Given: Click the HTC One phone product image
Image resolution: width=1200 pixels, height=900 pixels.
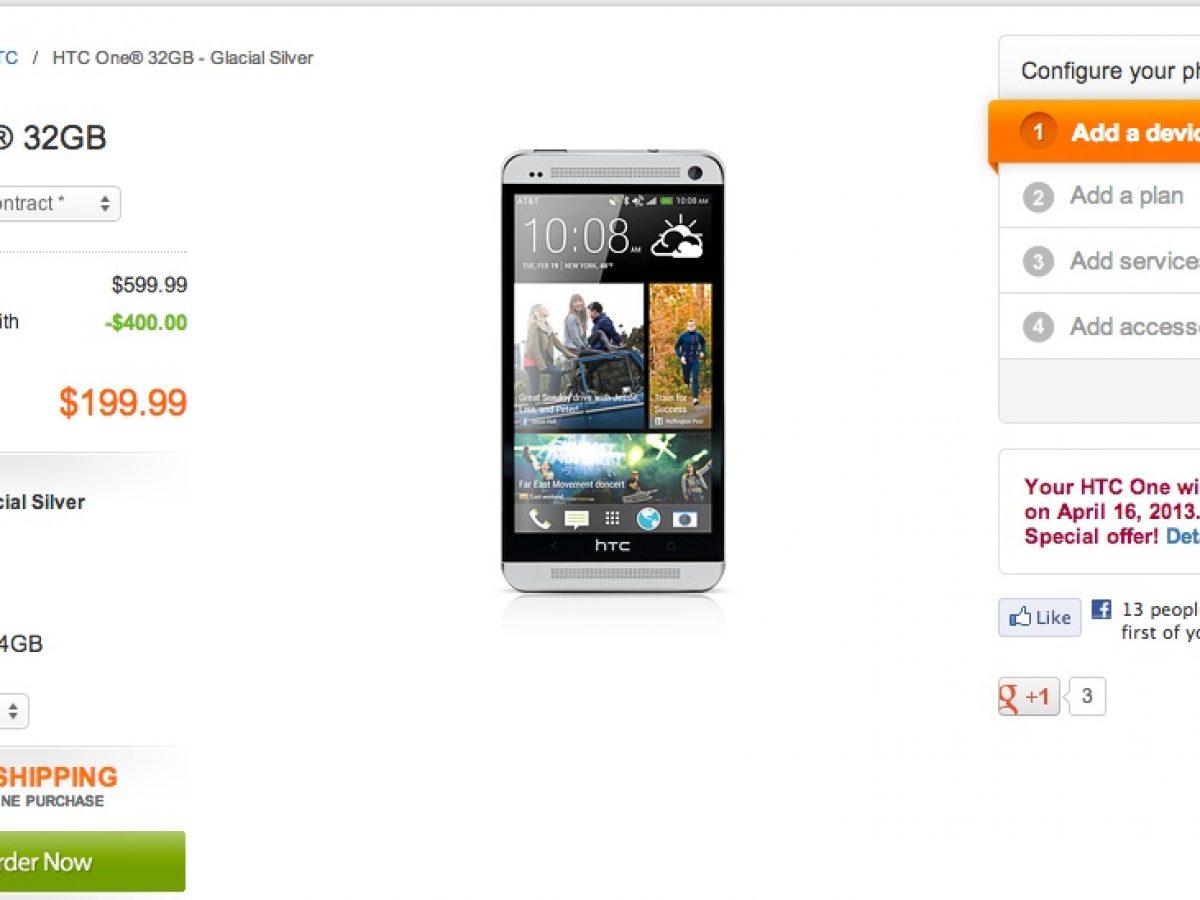Looking at the screenshot, I should [612, 370].
